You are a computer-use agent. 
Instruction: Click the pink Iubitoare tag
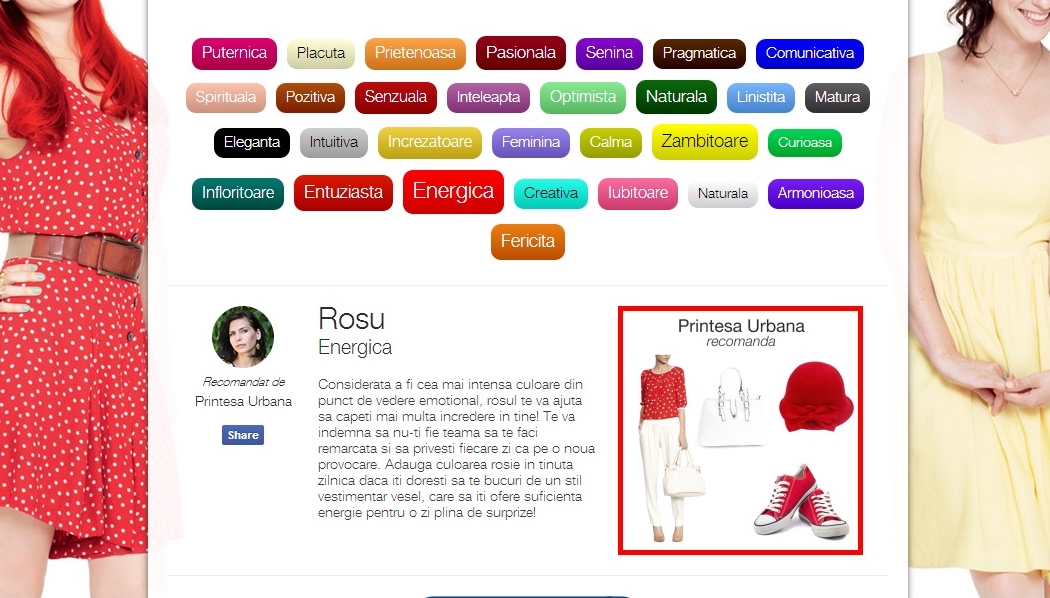click(638, 194)
